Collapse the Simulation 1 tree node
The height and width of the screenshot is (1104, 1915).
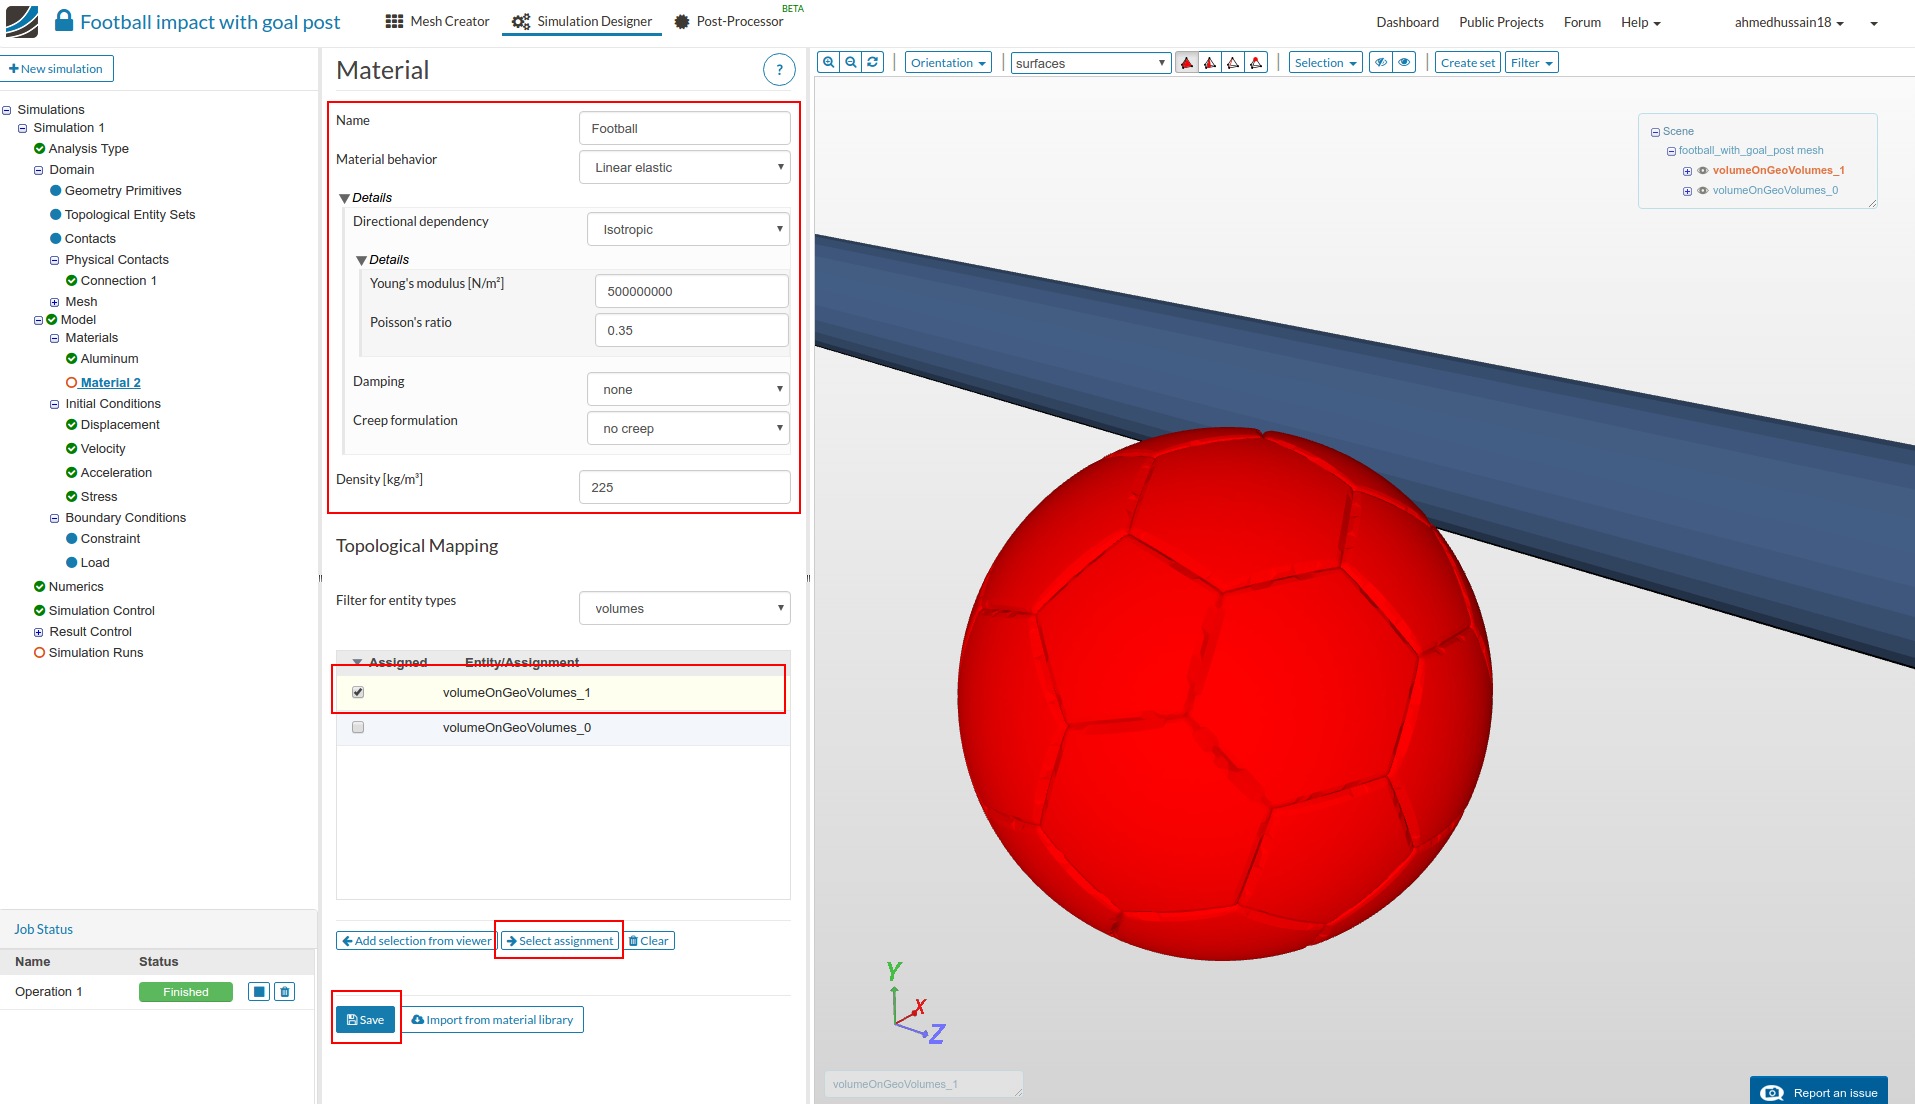click(22, 129)
